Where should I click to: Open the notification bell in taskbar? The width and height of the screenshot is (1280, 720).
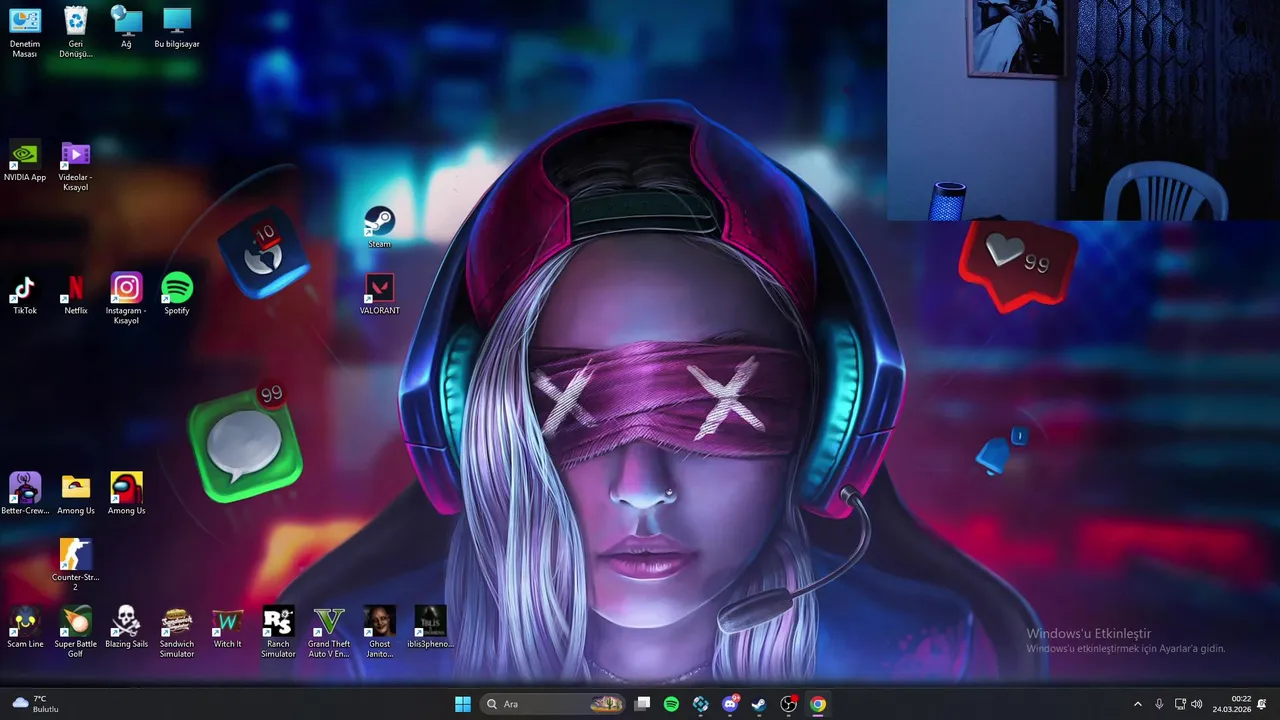point(1262,704)
